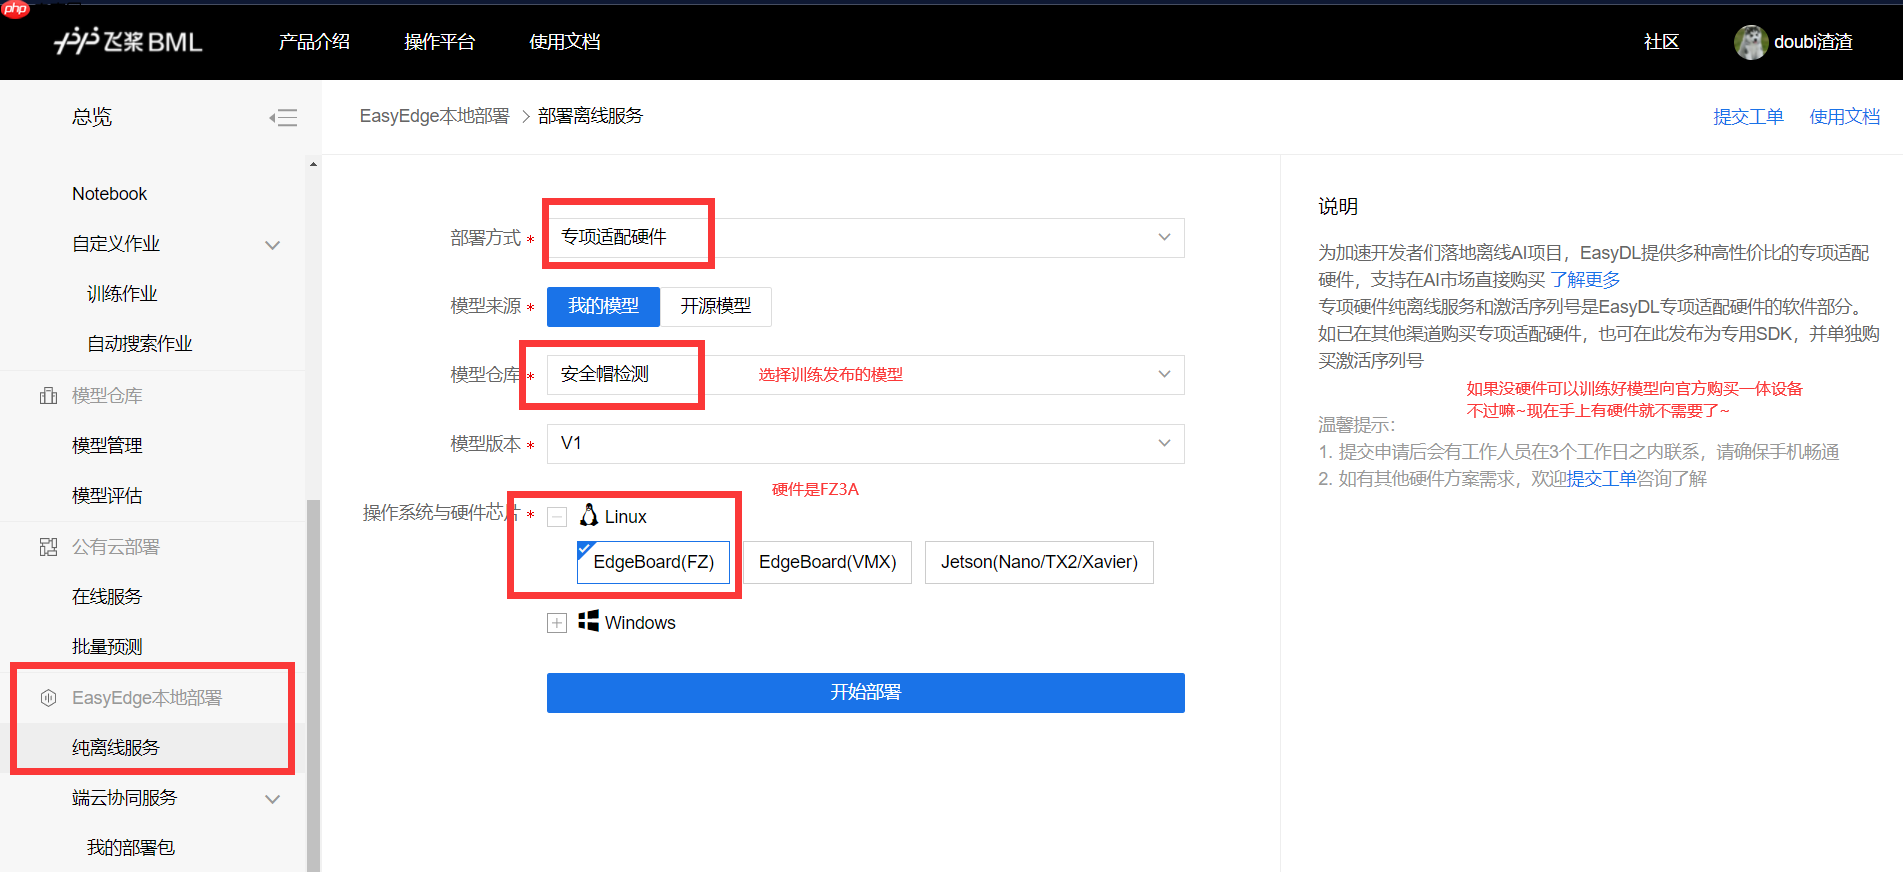Click the sidebar scrollbar thumb
Viewport: 1903px width, 872px height.
tap(313, 685)
